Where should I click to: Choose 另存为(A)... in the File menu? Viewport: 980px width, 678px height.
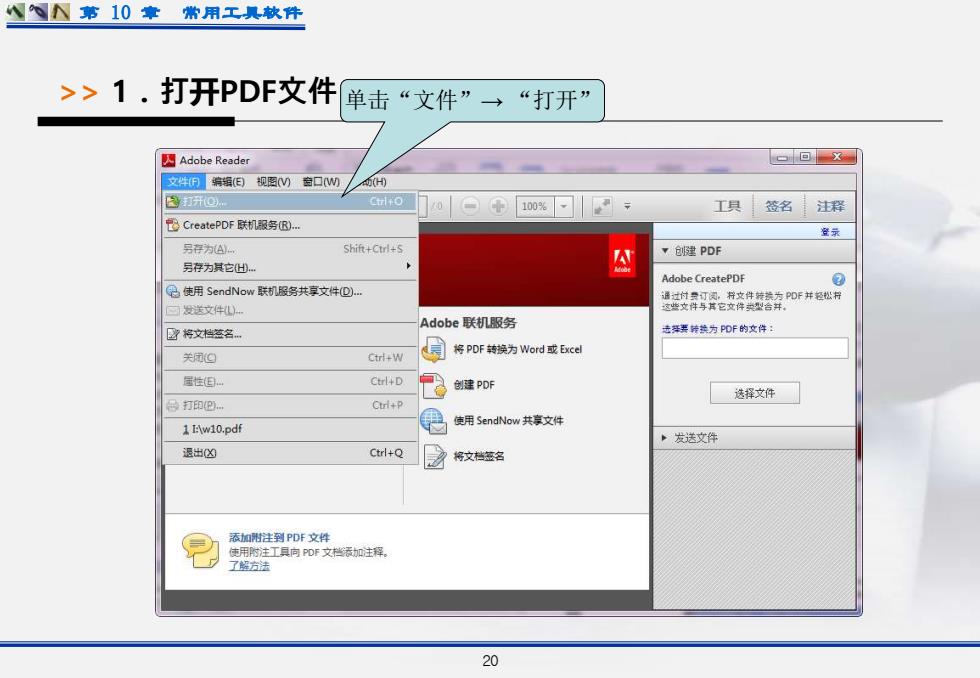[291, 249]
